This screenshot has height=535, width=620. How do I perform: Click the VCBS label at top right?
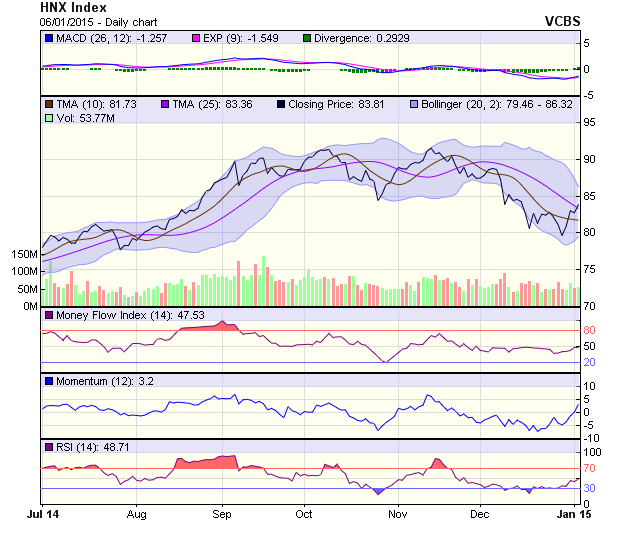pyautogui.click(x=563, y=20)
